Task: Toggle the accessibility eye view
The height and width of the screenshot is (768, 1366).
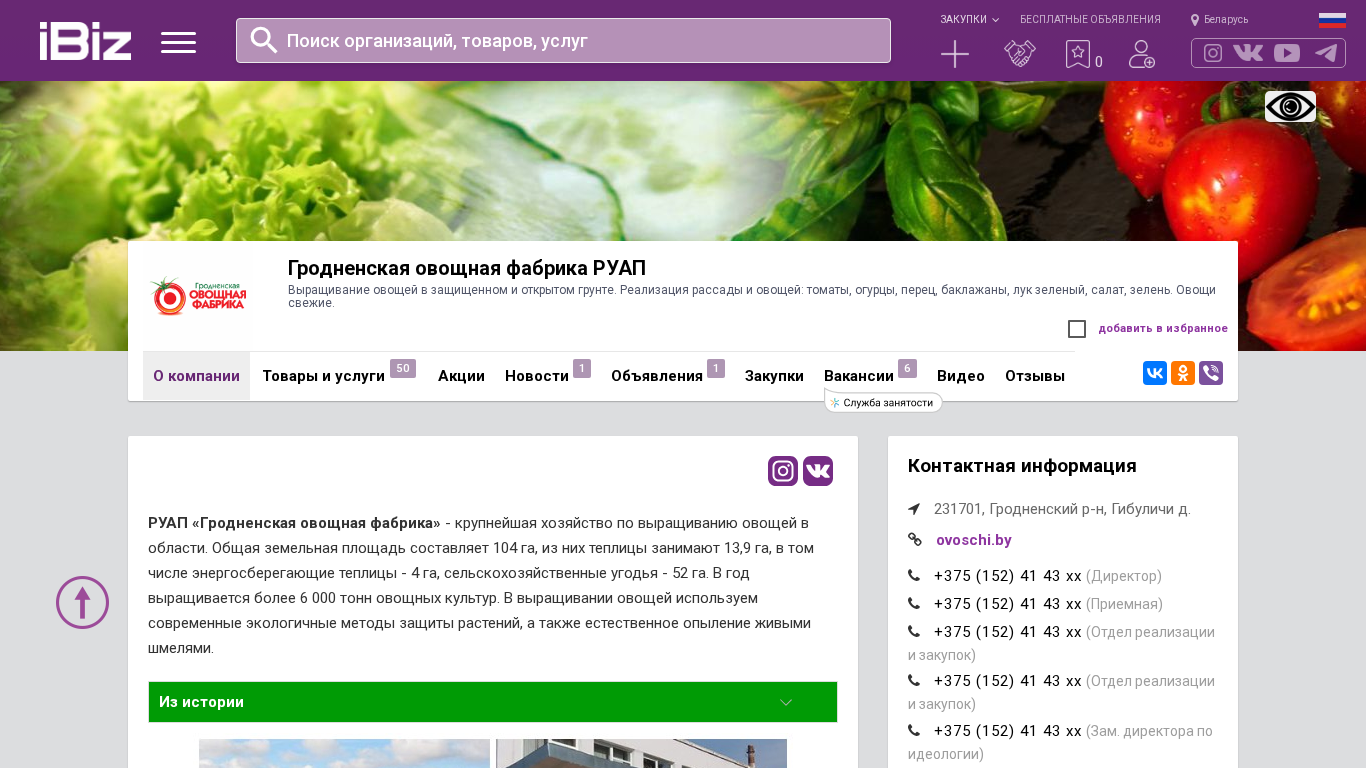Action: coord(1290,106)
